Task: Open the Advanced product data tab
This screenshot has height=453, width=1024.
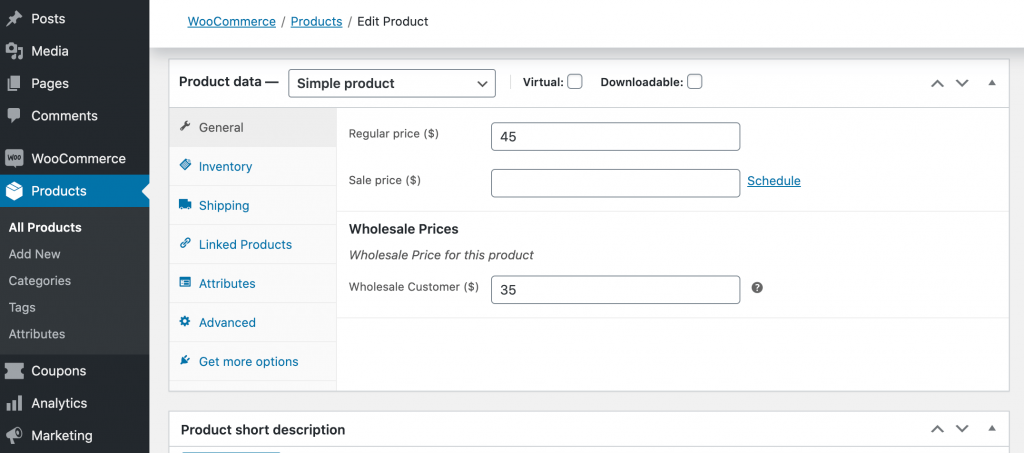Action: click(253, 322)
